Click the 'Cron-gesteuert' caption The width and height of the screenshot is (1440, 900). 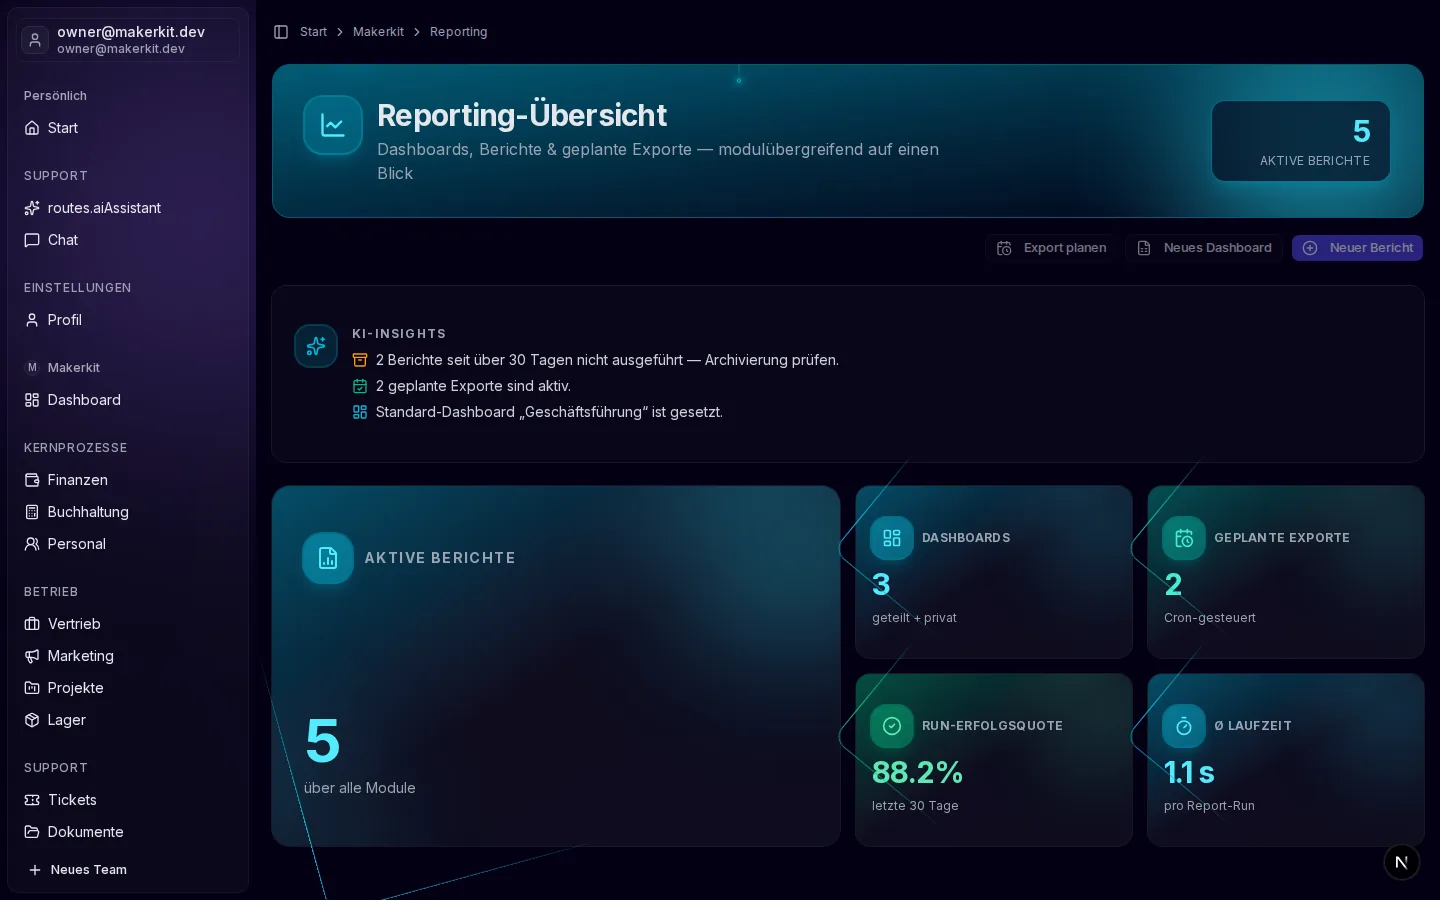[1210, 618]
